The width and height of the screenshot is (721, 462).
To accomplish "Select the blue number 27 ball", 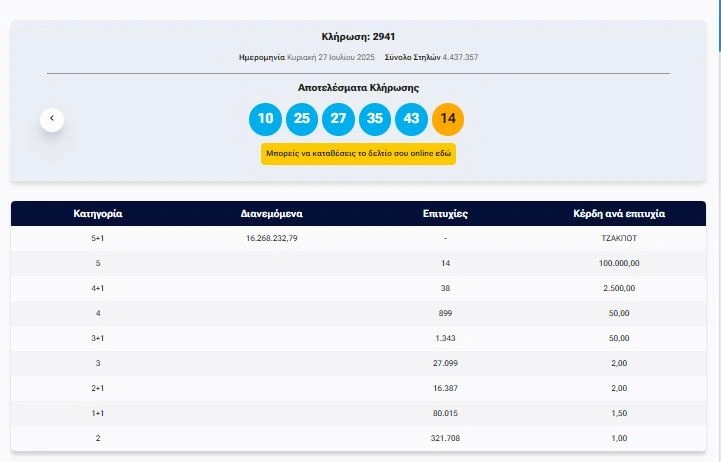I will tap(338, 119).
